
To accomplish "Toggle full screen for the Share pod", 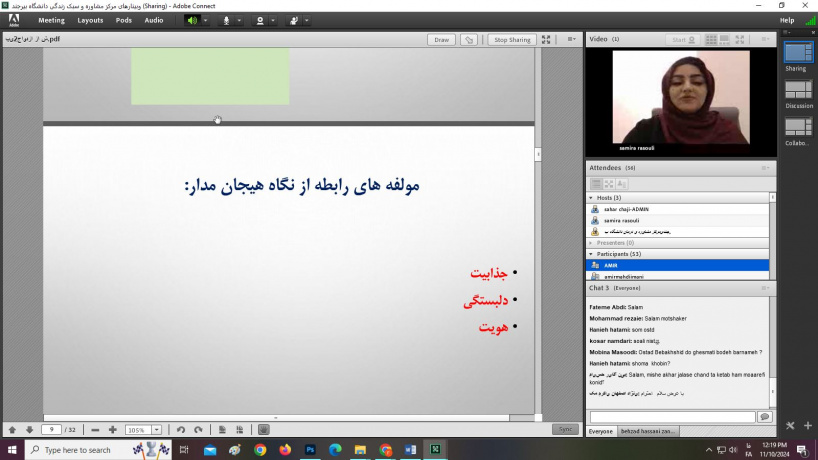I will 546,40.
